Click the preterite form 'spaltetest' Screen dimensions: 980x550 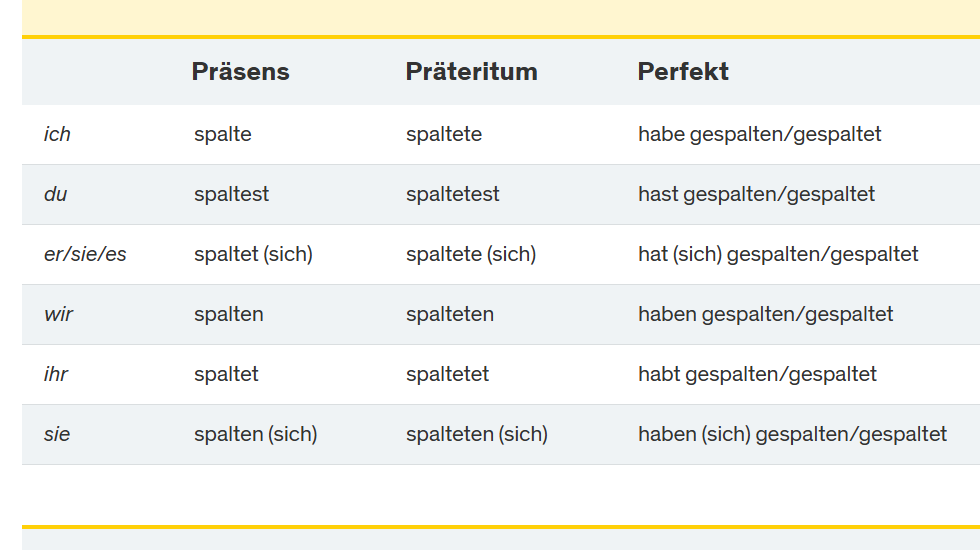(x=452, y=194)
